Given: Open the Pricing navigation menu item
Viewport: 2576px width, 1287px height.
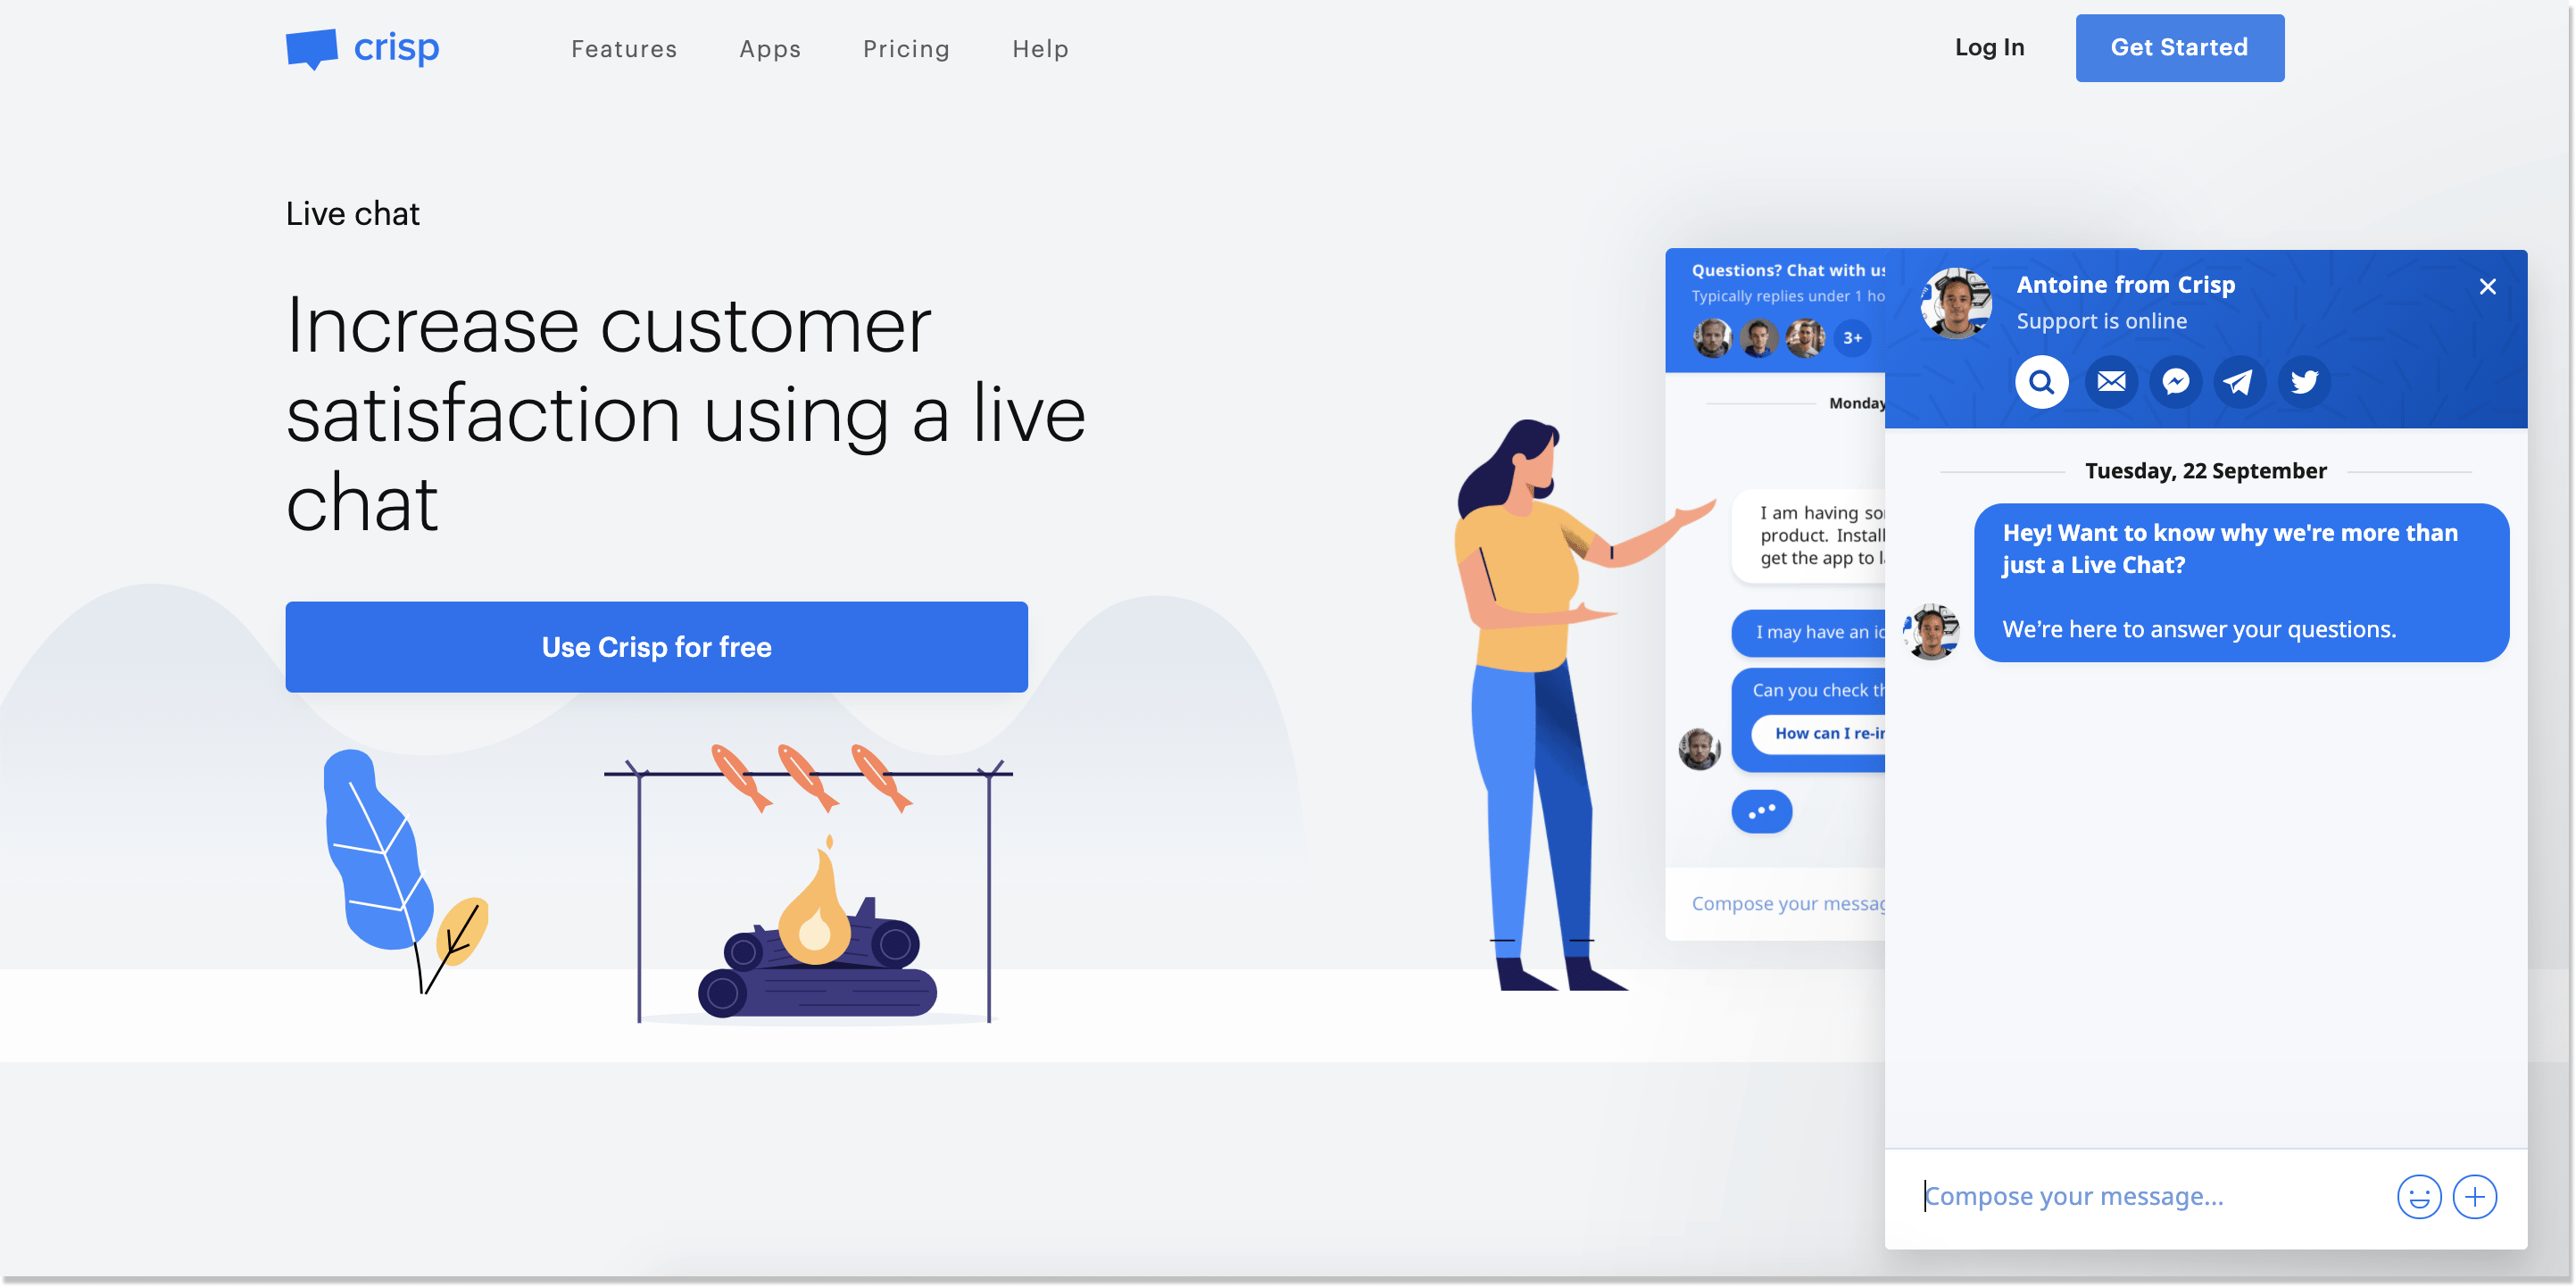Looking at the screenshot, I should coord(907,47).
